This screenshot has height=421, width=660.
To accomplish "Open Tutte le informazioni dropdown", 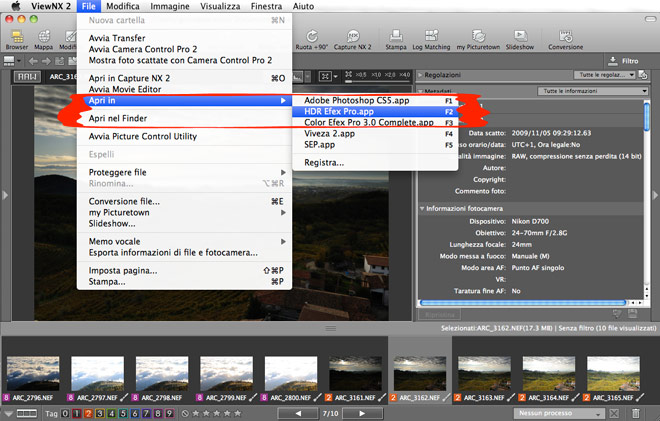I will (593, 91).
